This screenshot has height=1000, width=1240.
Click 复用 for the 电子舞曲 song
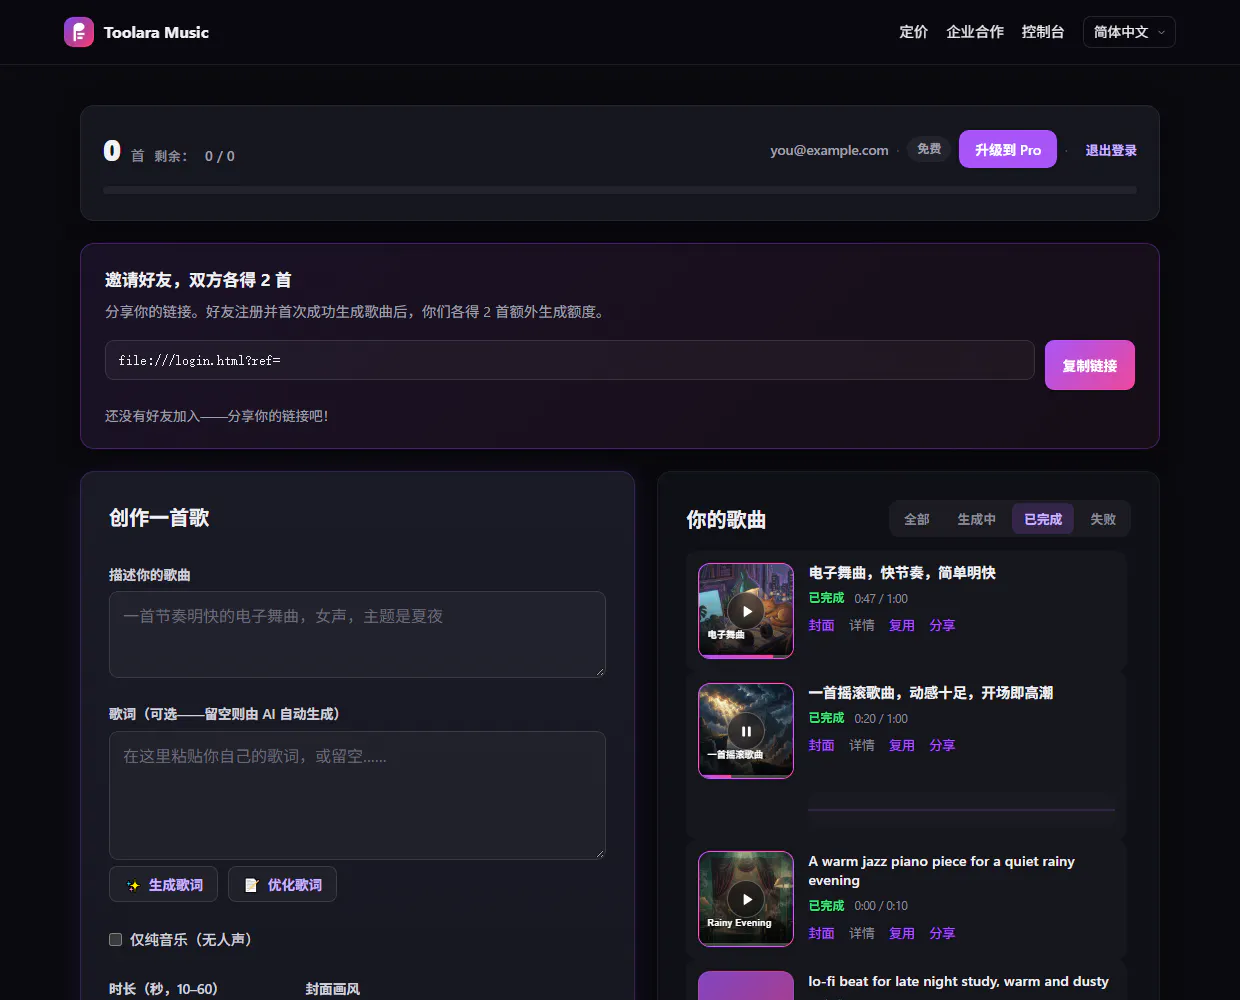[x=902, y=625]
